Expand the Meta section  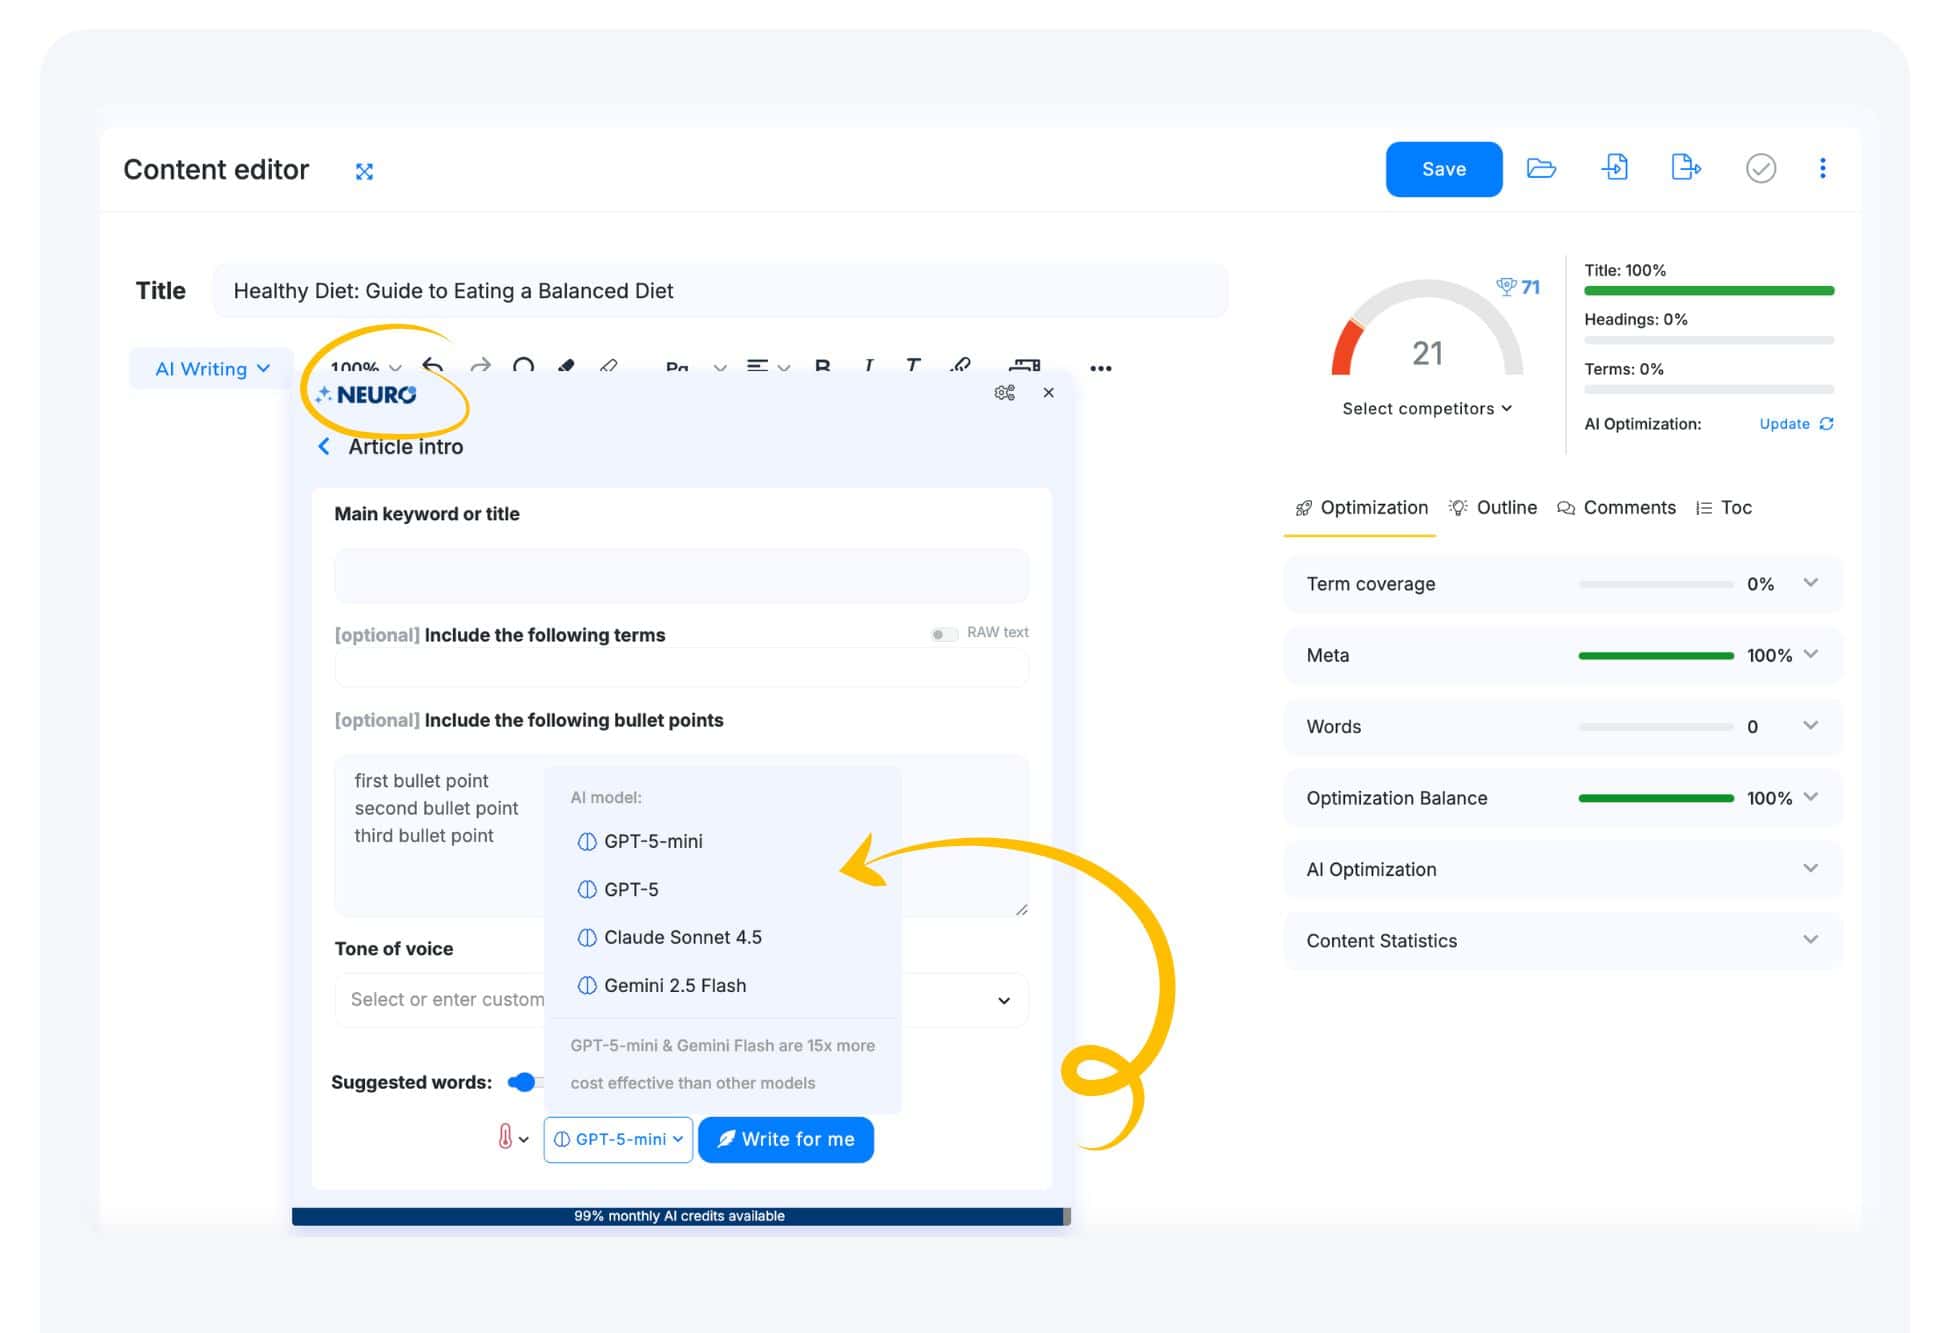pos(1563,655)
